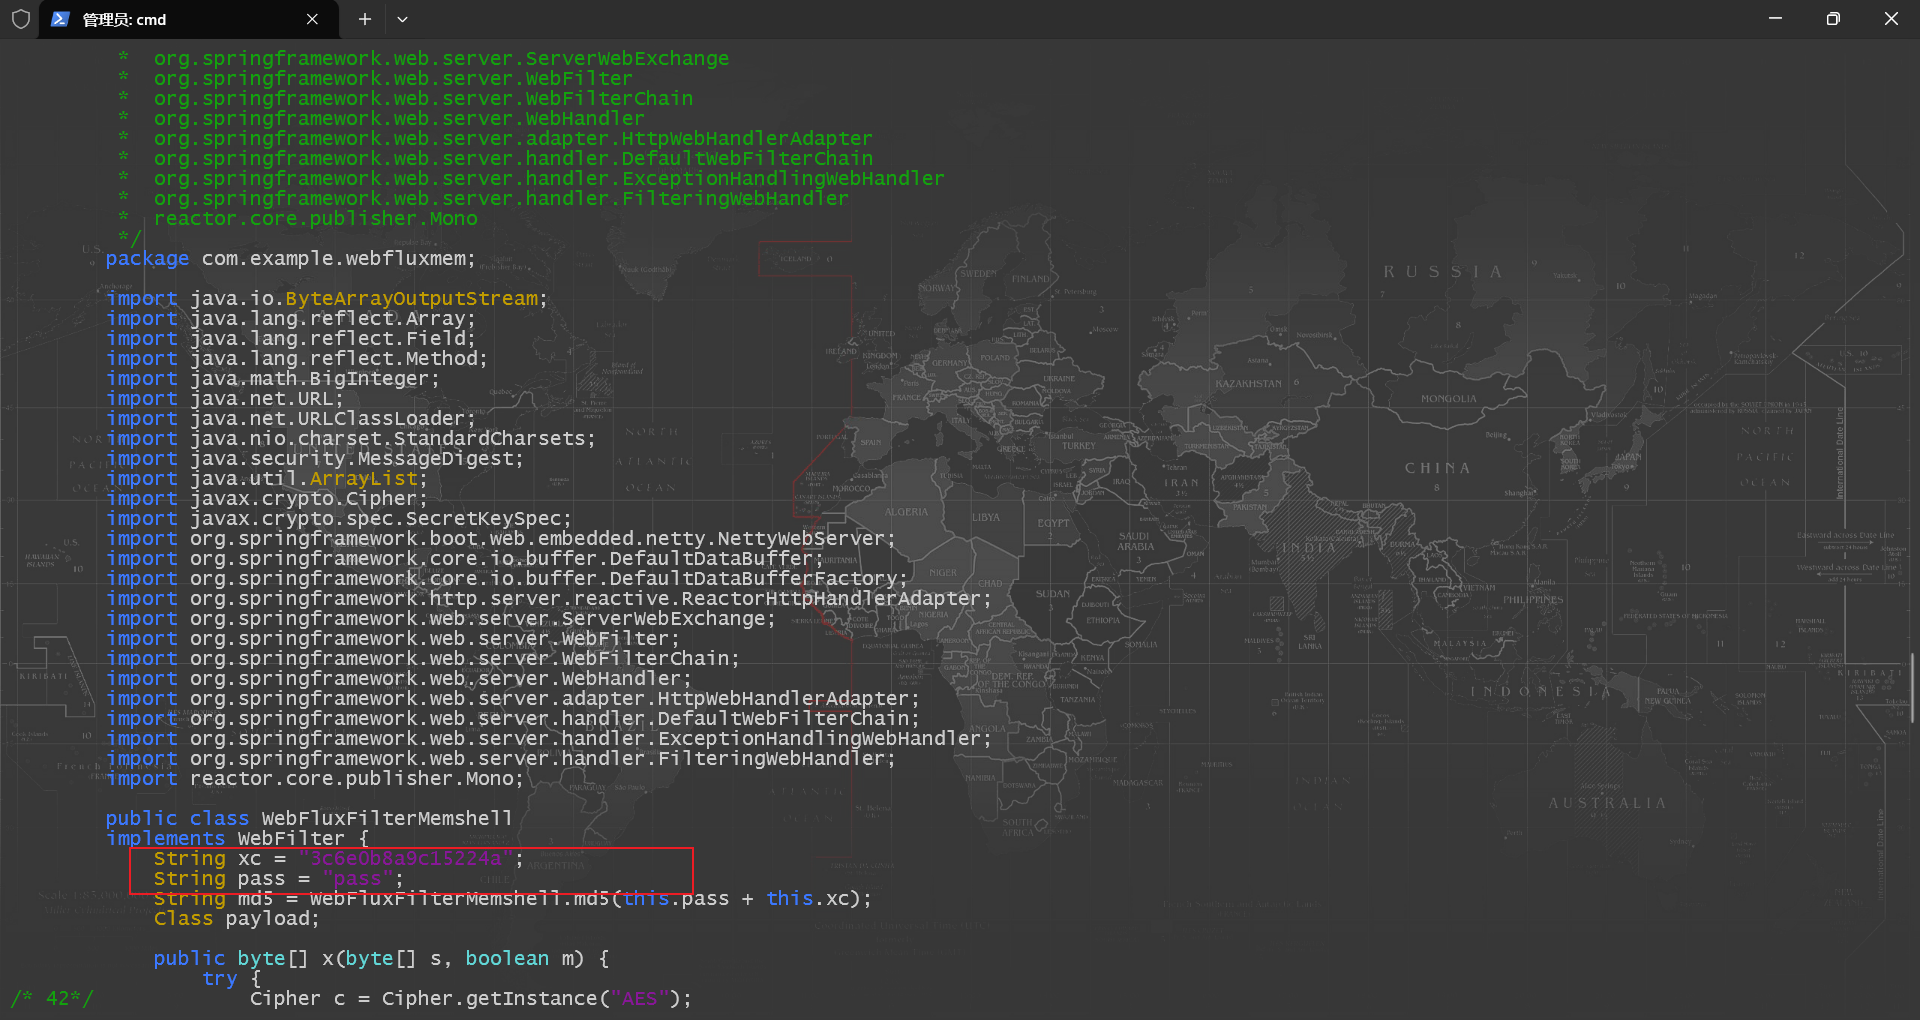Click the String md5 assignment line

pos(513,899)
